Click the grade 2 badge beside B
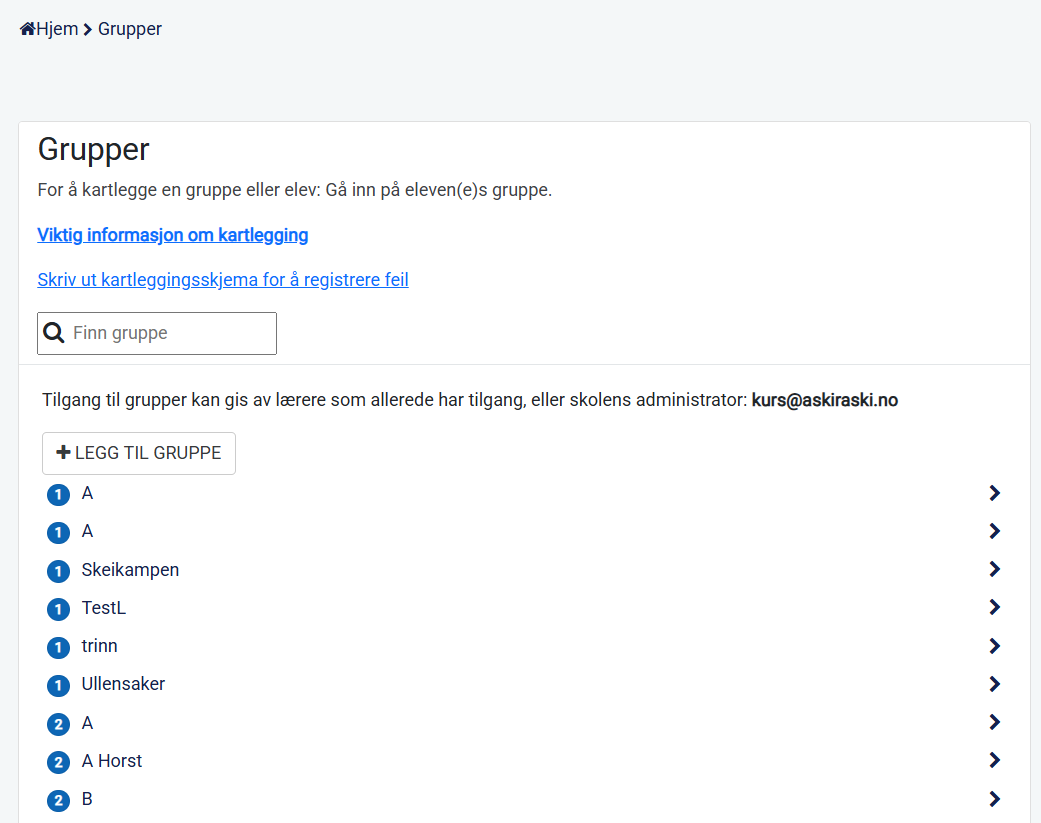This screenshot has height=823, width=1041. (x=58, y=800)
